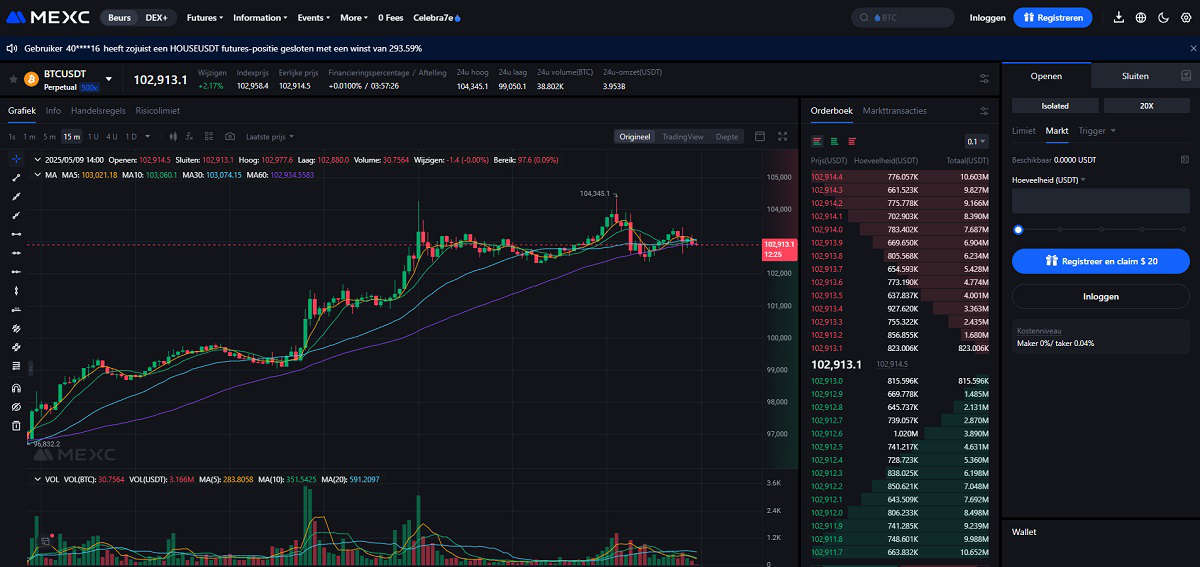Click the magnet snap tool in chart sidebar
Screen dimensions: 1200x567
pos(16,388)
